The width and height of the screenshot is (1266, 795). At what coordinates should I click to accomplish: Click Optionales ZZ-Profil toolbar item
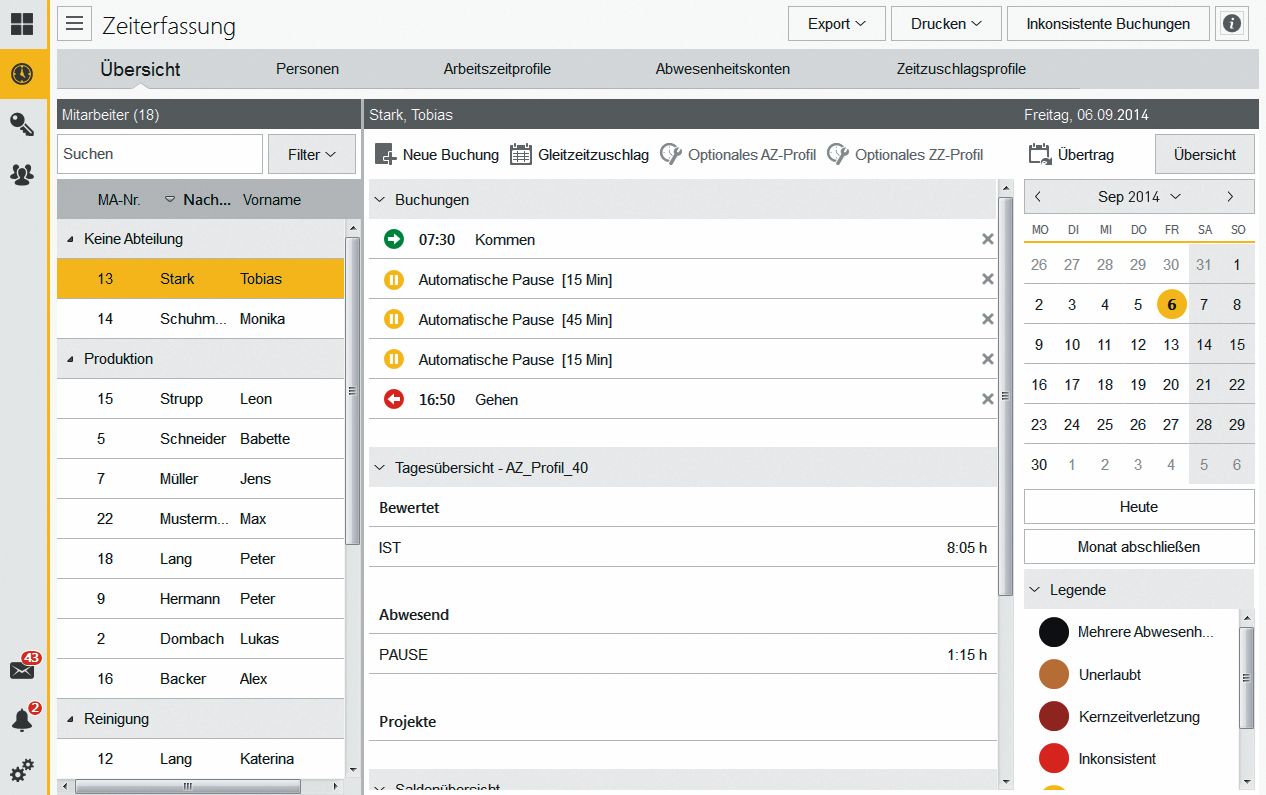[905, 155]
